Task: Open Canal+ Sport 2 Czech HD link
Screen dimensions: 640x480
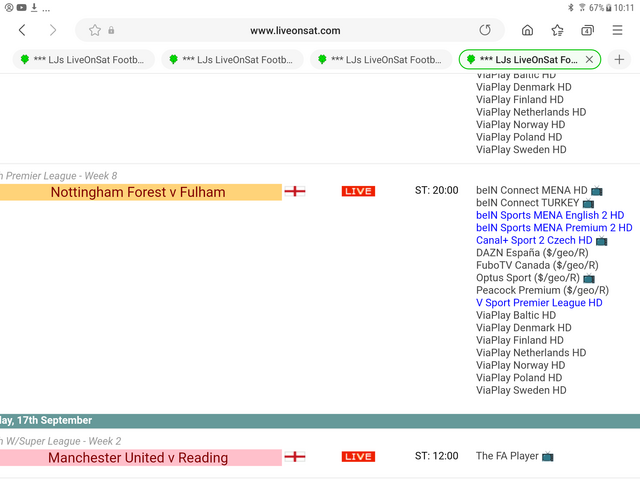Action: coord(534,240)
